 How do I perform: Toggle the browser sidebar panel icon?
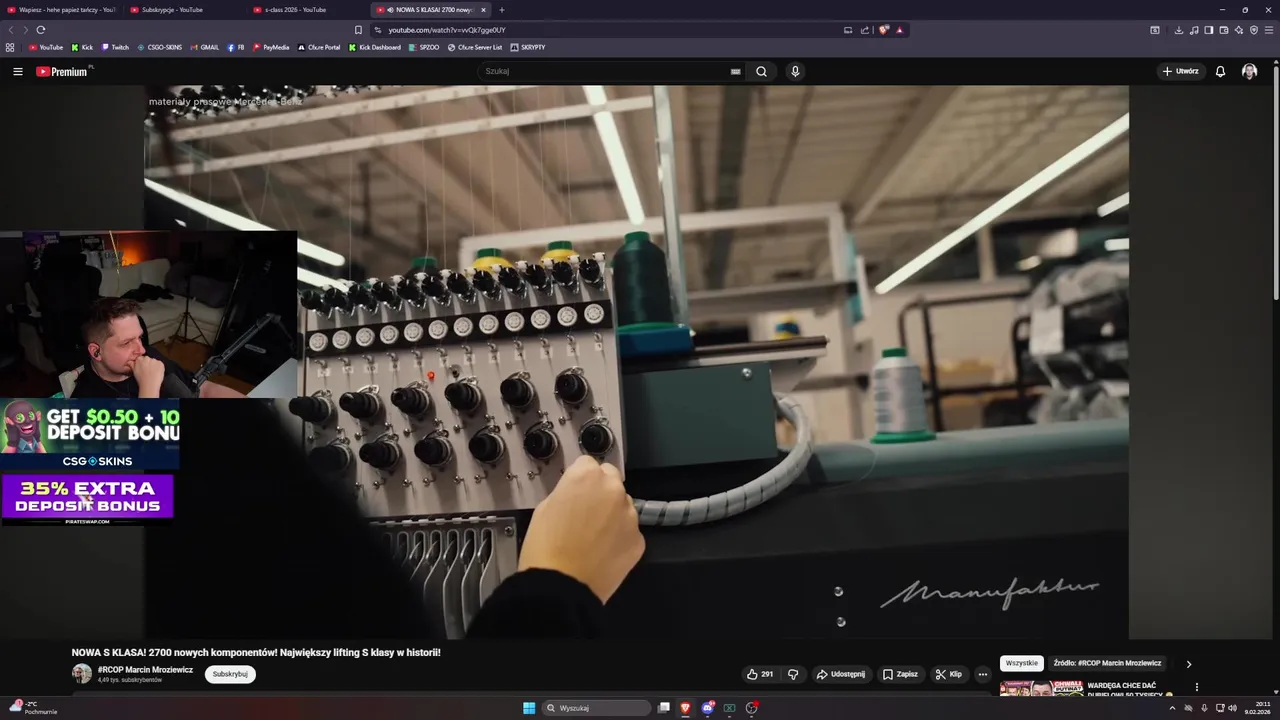1209,30
